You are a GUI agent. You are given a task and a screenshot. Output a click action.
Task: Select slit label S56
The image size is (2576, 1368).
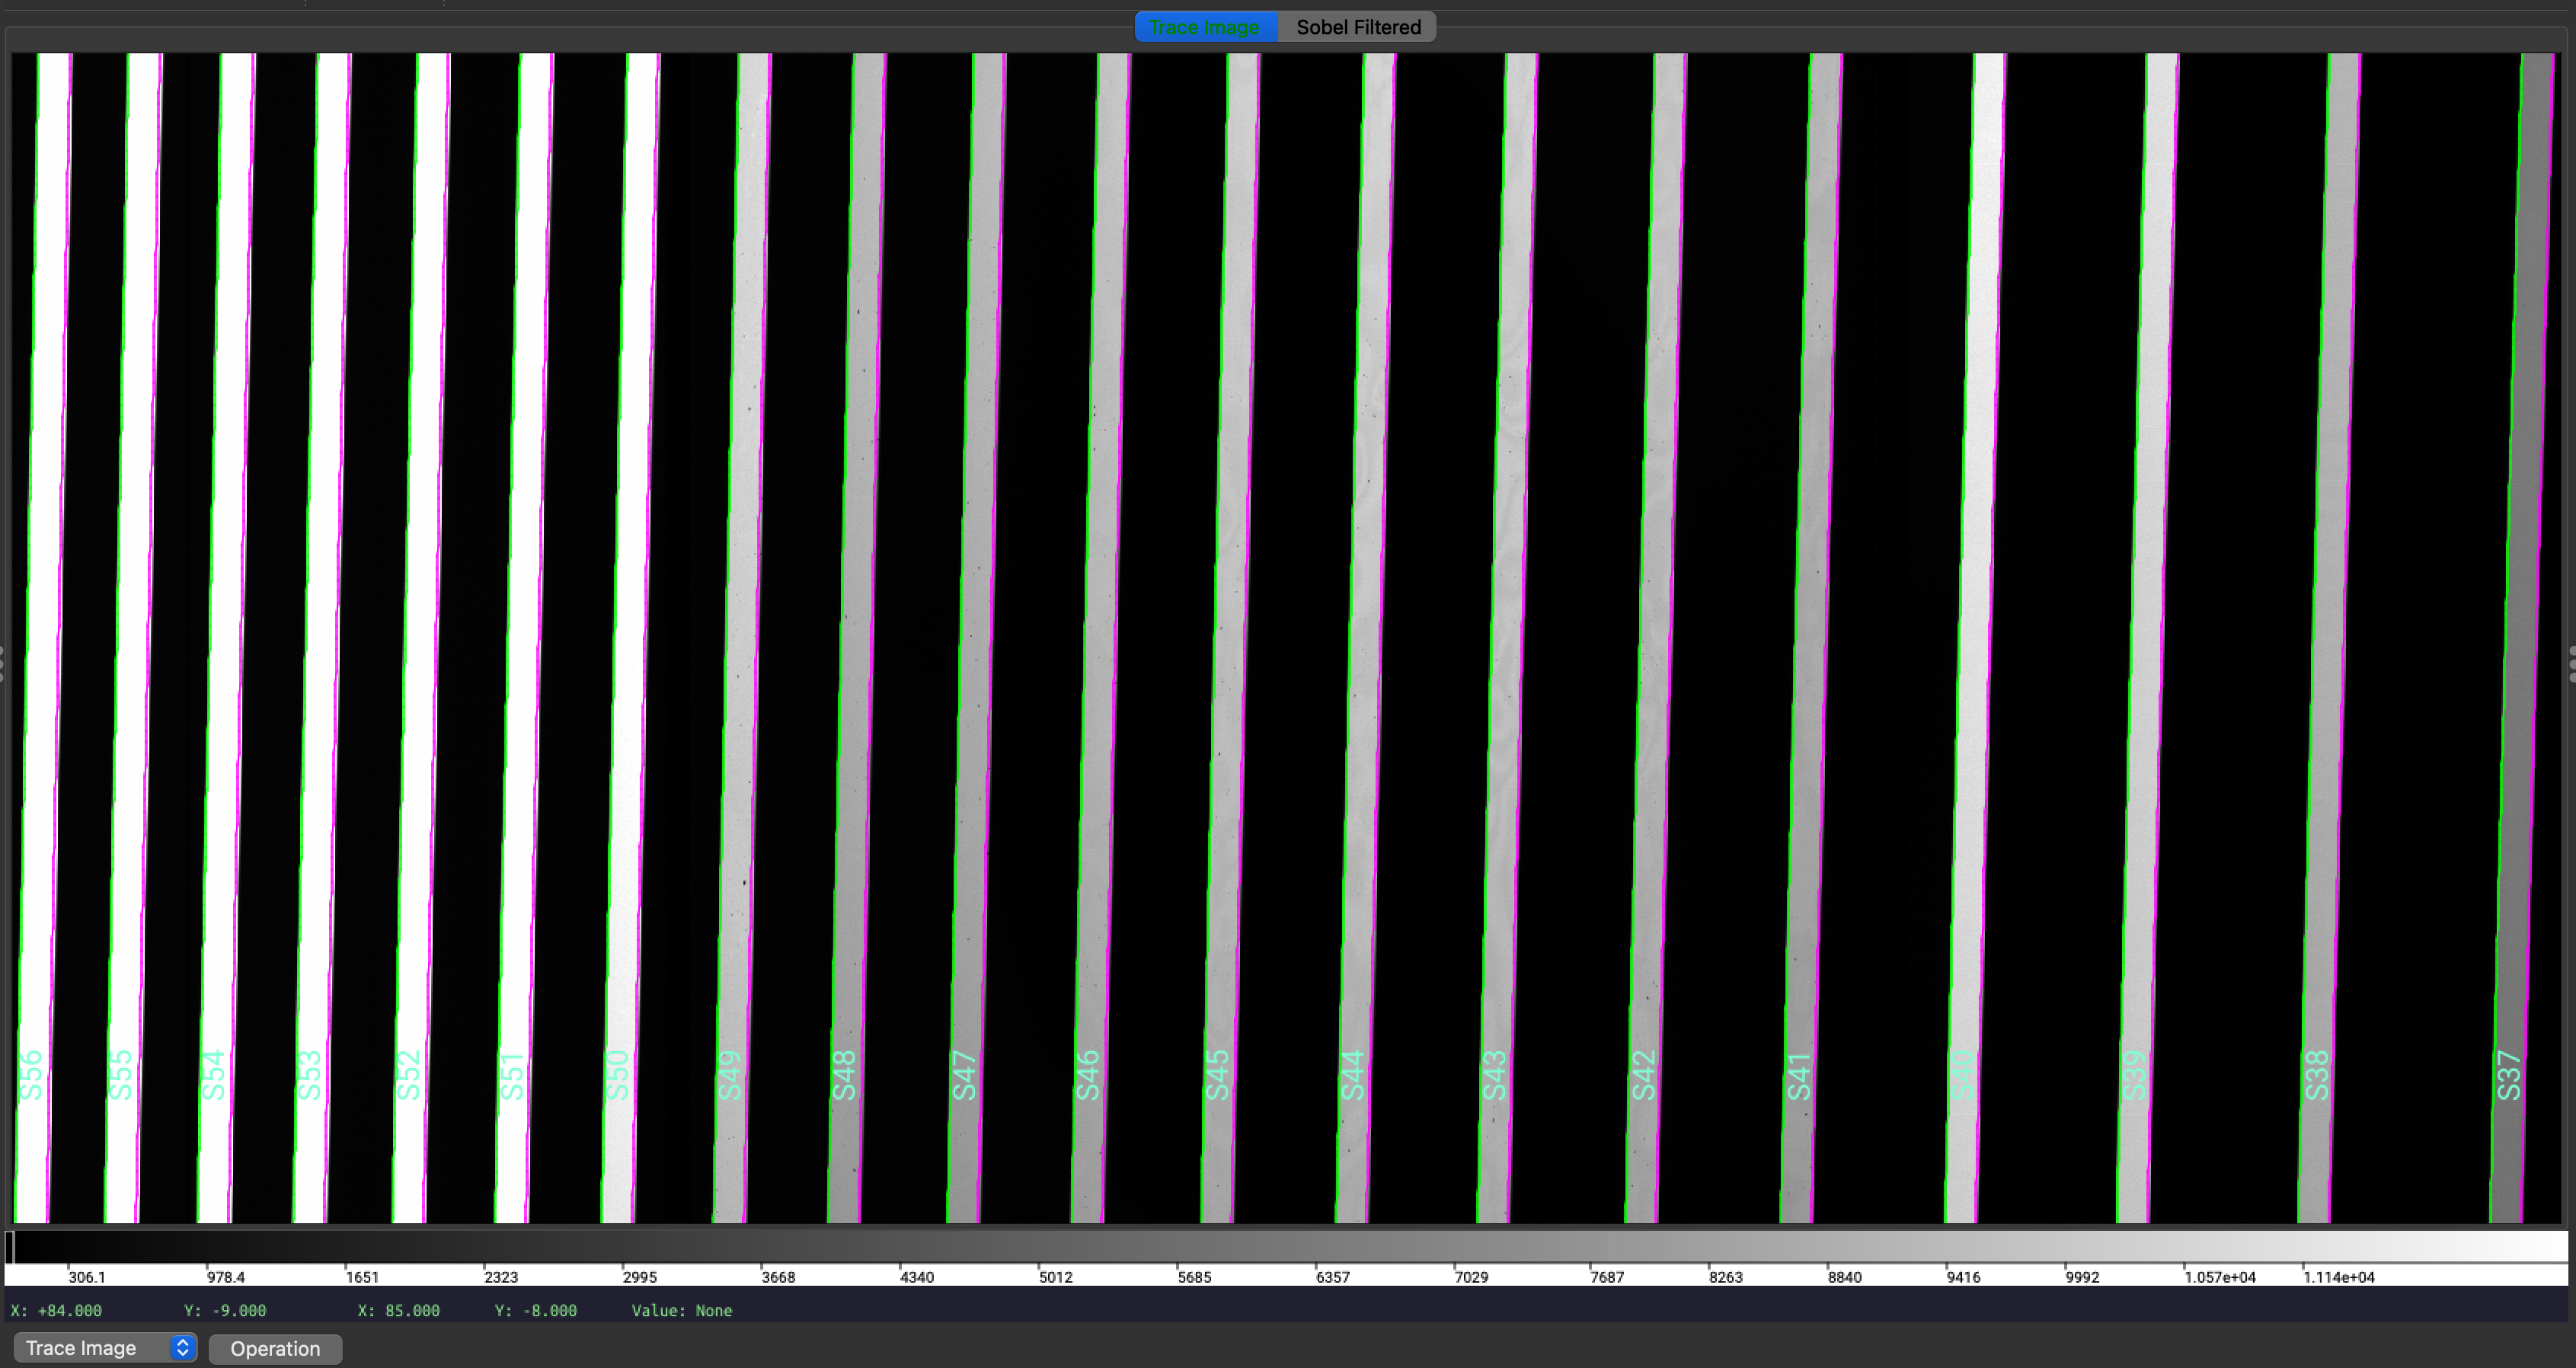click(x=32, y=1075)
